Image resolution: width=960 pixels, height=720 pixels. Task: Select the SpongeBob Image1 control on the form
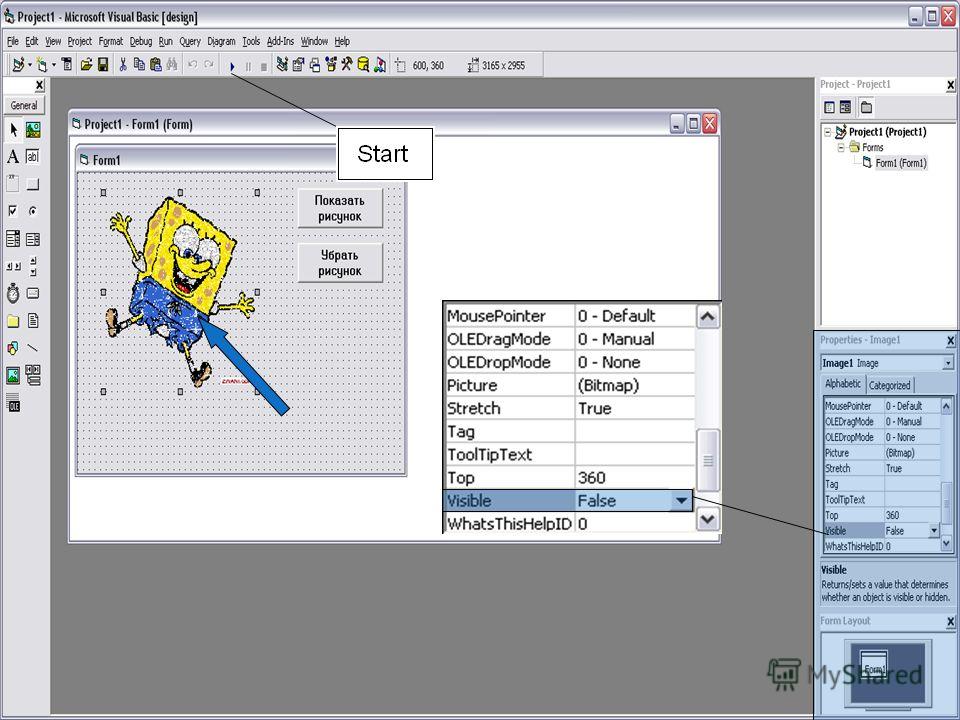180,291
